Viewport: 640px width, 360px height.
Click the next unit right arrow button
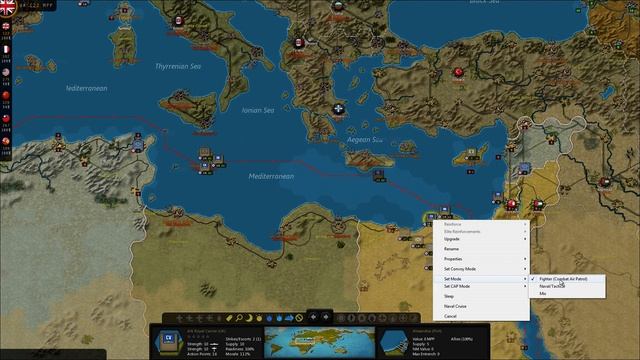coord(326,317)
